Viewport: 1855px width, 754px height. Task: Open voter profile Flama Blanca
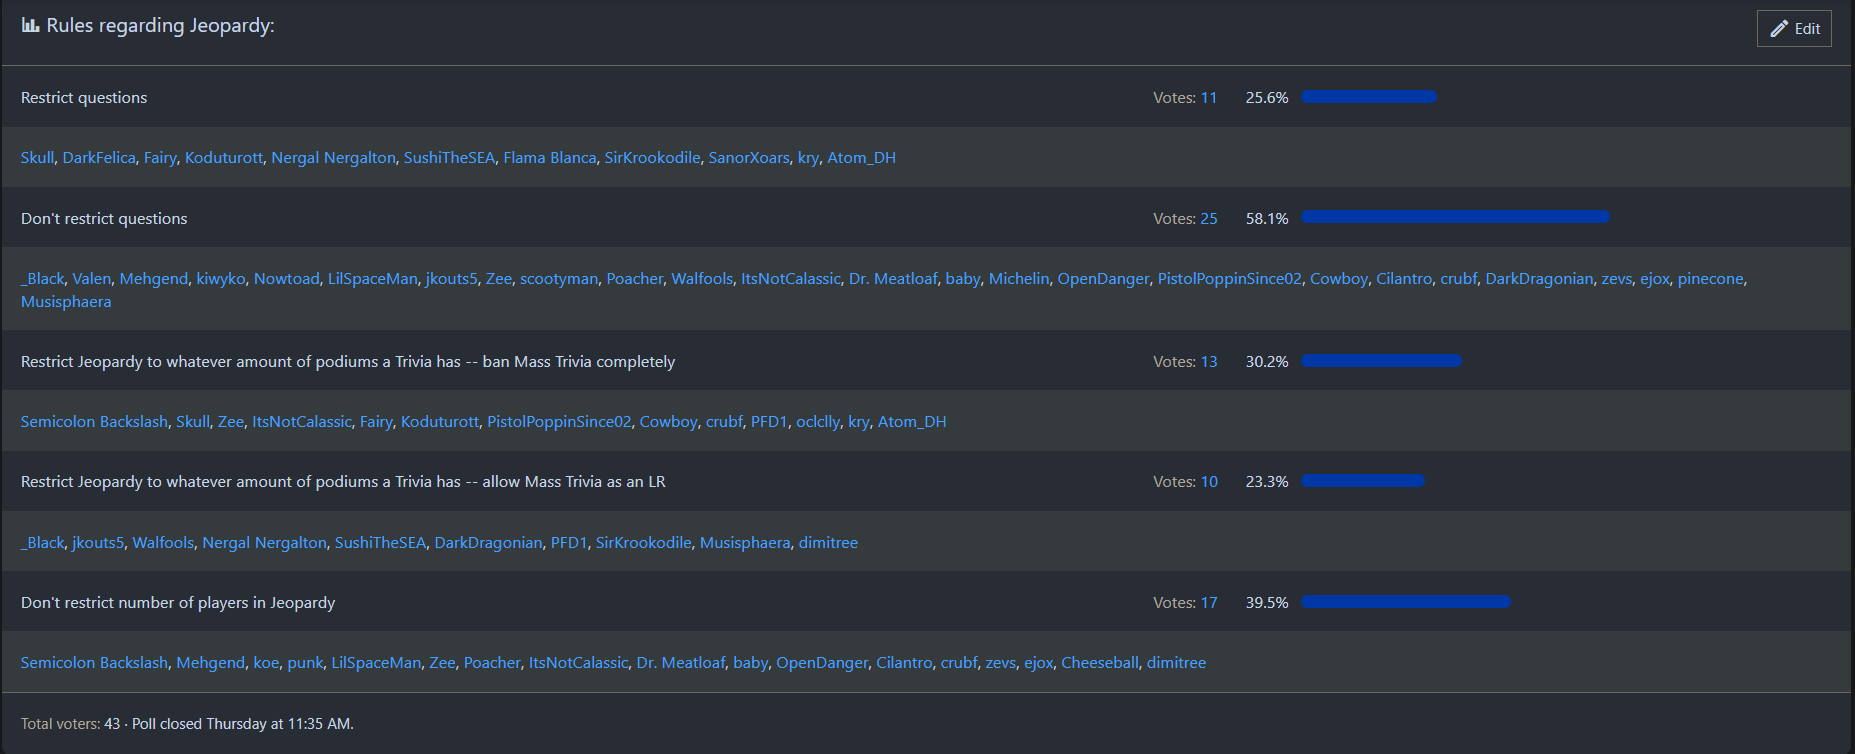pos(550,158)
